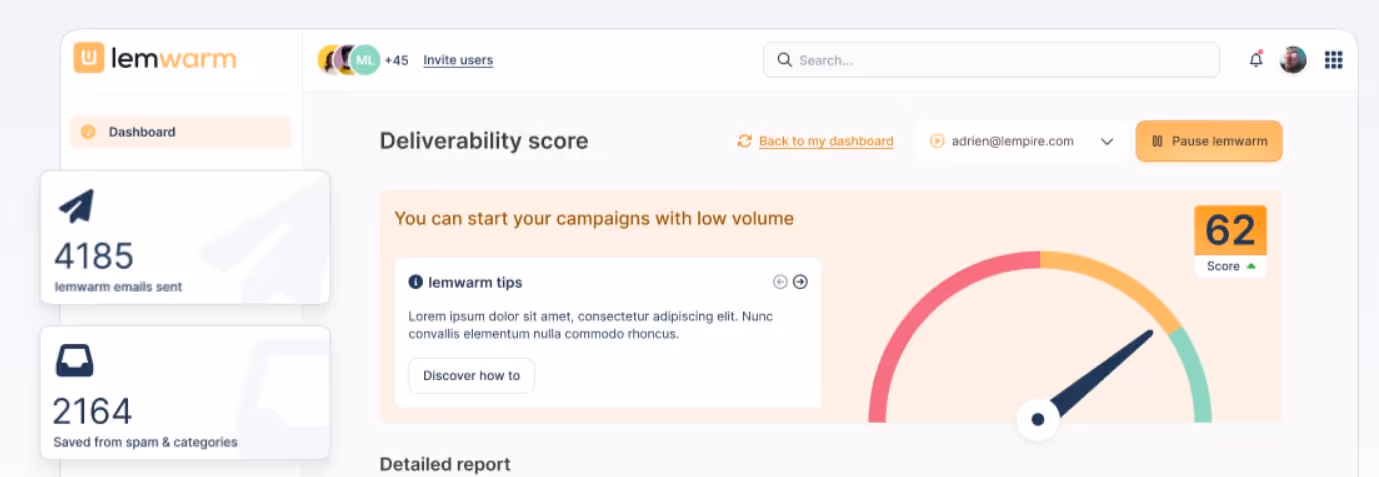Select the 2164 saved from spam value
This screenshot has width=1379, height=477.
(92, 412)
